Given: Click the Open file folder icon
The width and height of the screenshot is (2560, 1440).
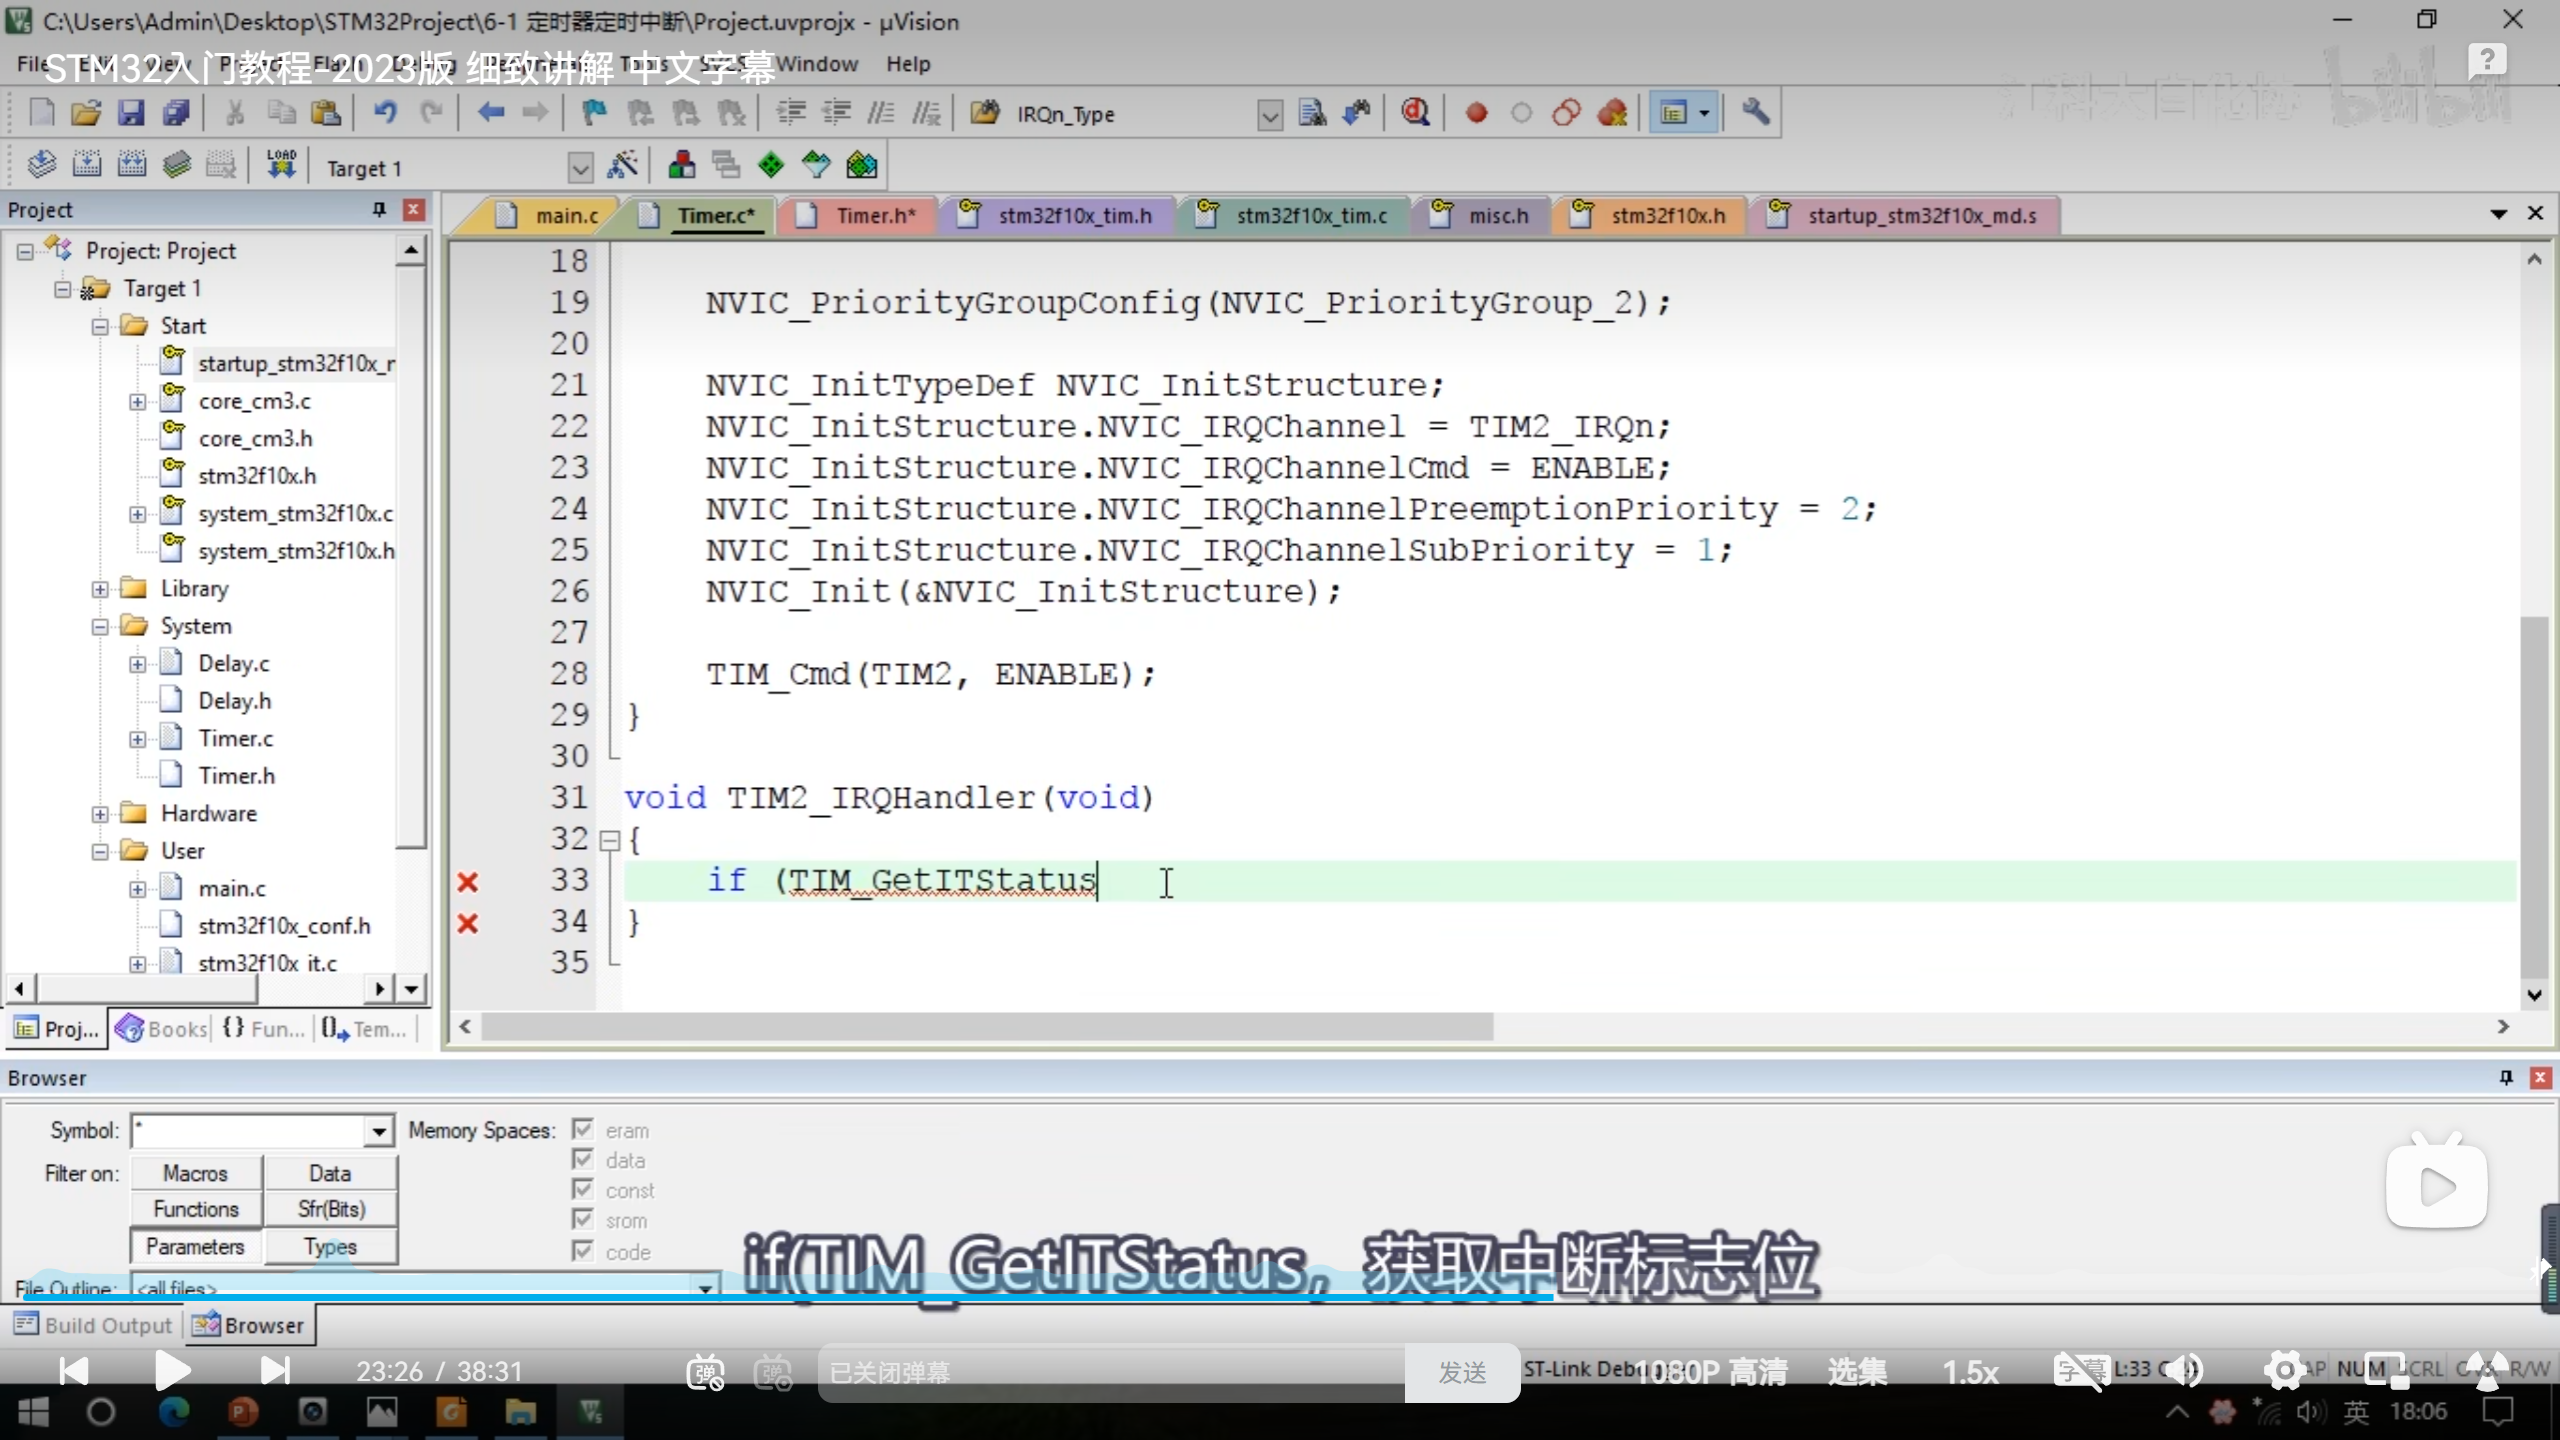Looking at the screenshot, I should (x=86, y=113).
